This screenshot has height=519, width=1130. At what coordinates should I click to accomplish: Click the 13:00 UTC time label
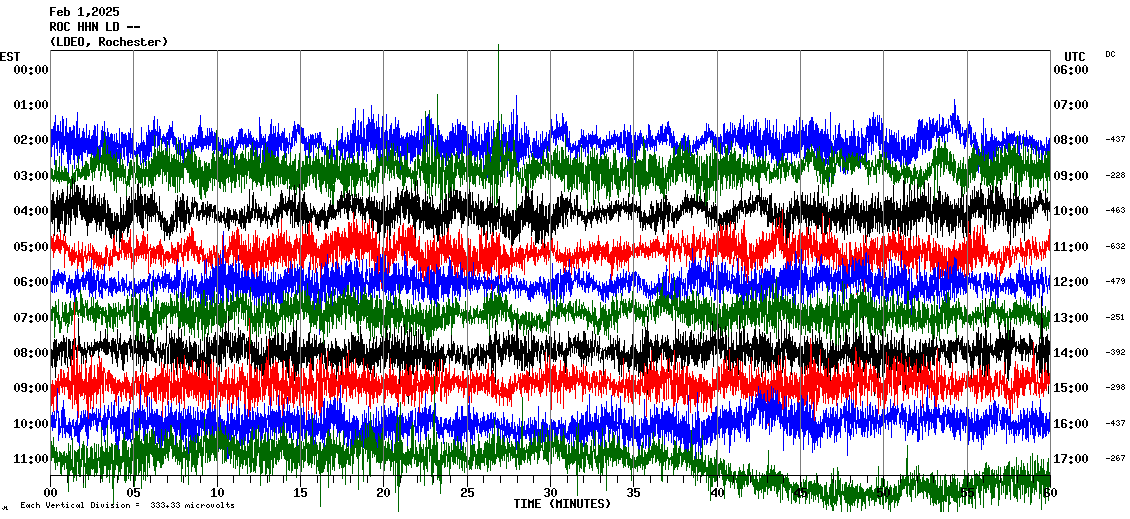pyautogui.click(x=1070, y=318)
